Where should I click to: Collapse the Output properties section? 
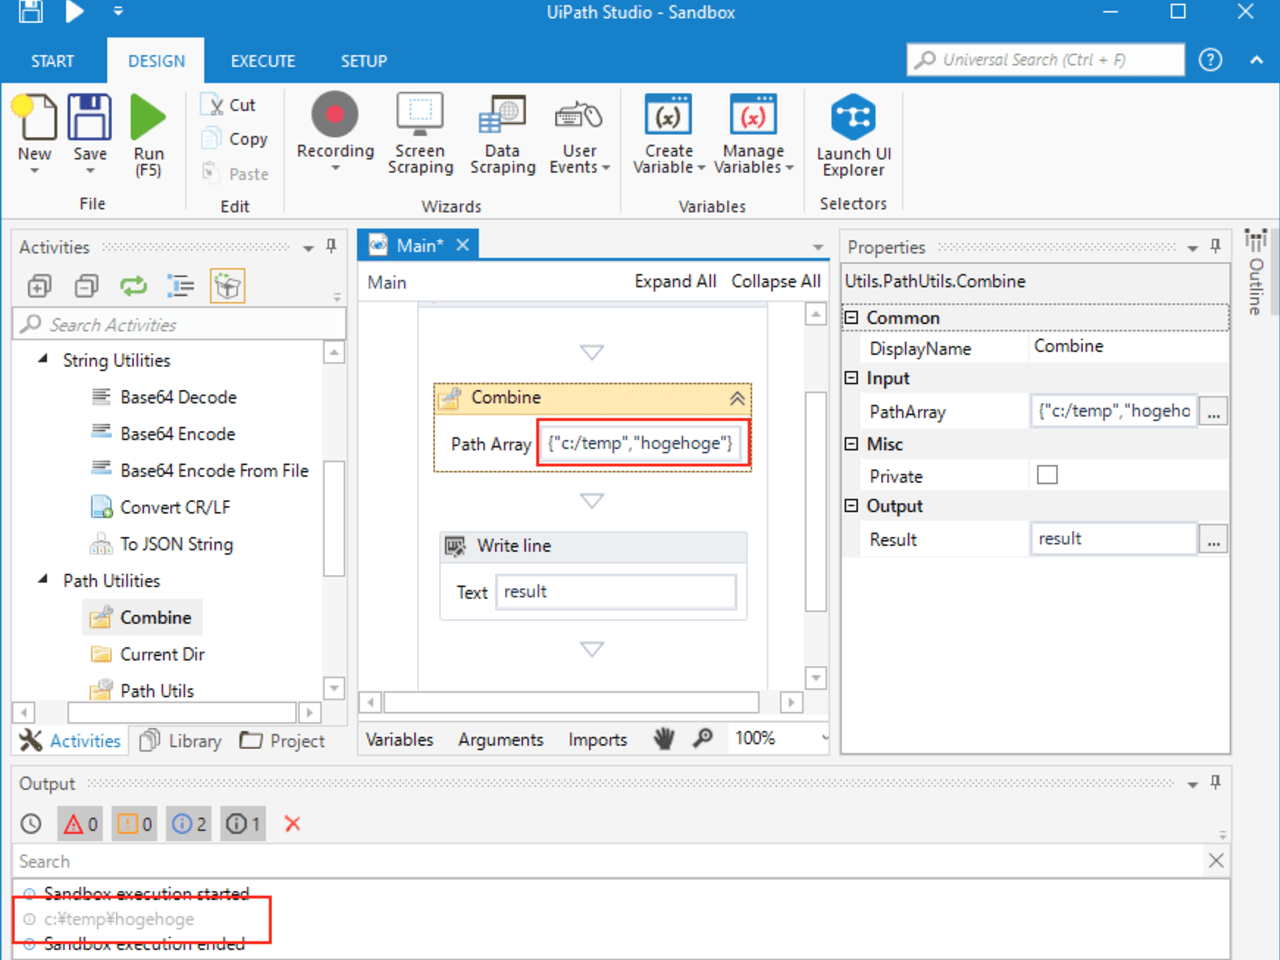(852, 505)
